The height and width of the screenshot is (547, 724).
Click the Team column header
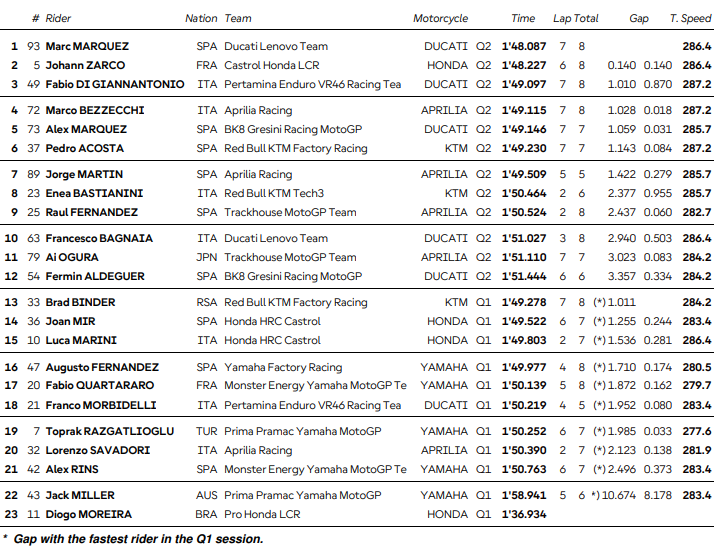coord(238,18)
